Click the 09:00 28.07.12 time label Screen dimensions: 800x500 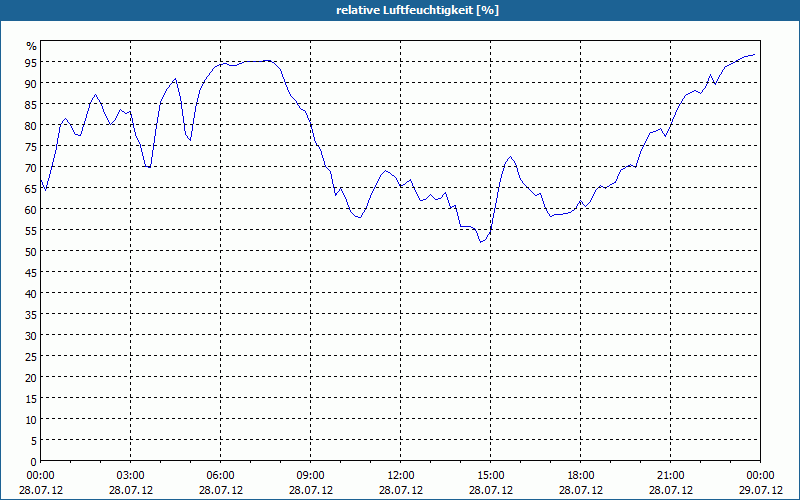click(311, 483)
